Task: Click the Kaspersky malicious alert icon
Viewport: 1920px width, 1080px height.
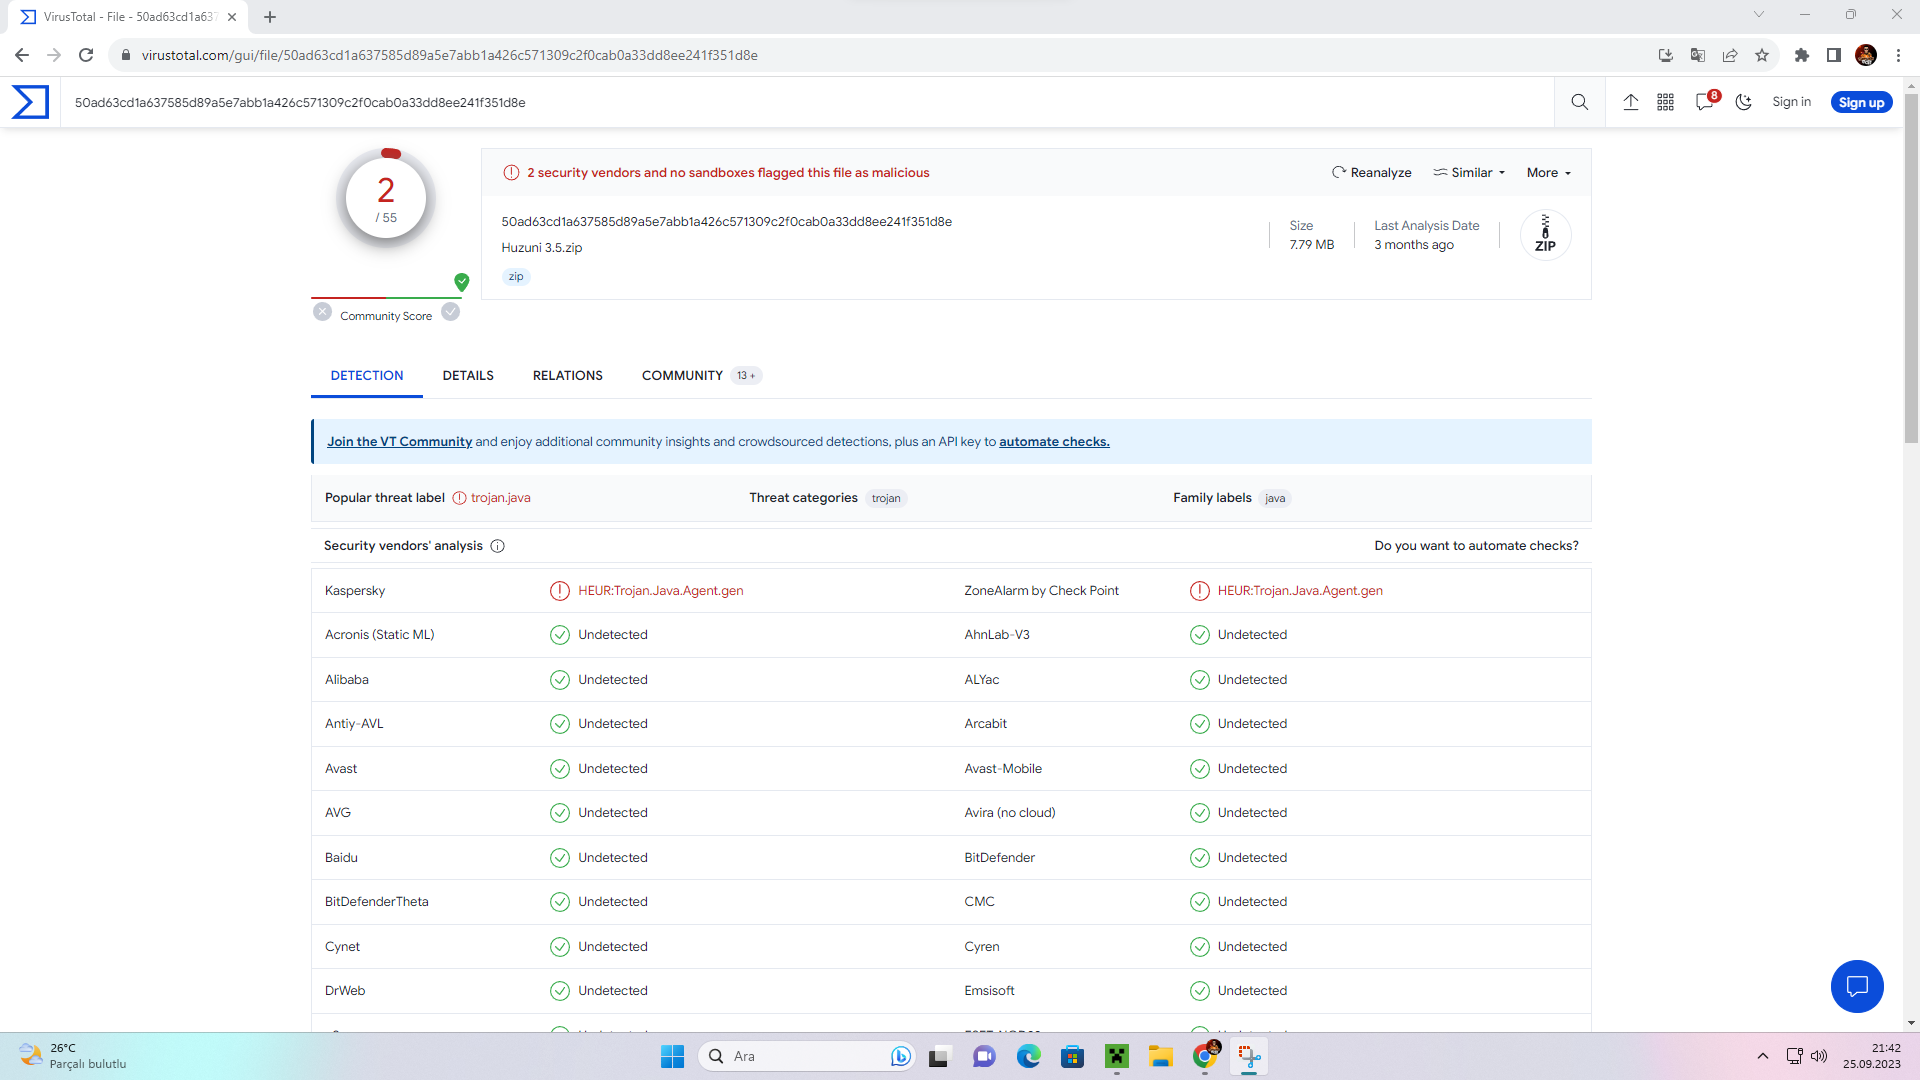Action: pyautogui.click(x=560, y=591)
